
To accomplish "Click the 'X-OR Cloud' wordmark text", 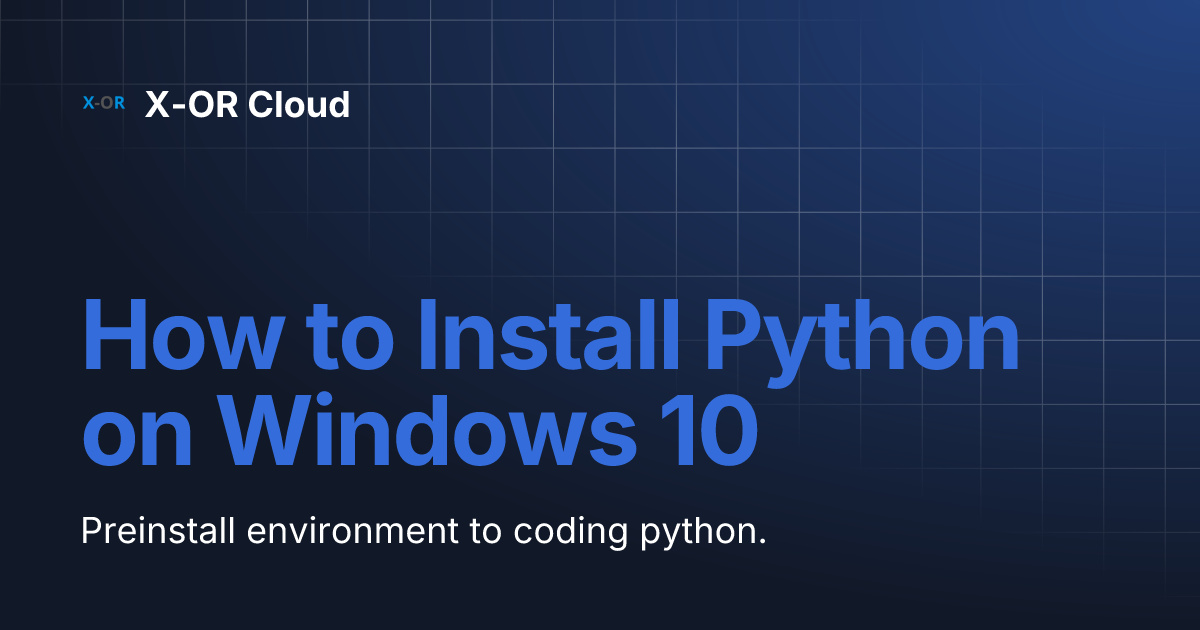I will pos(249,104).
